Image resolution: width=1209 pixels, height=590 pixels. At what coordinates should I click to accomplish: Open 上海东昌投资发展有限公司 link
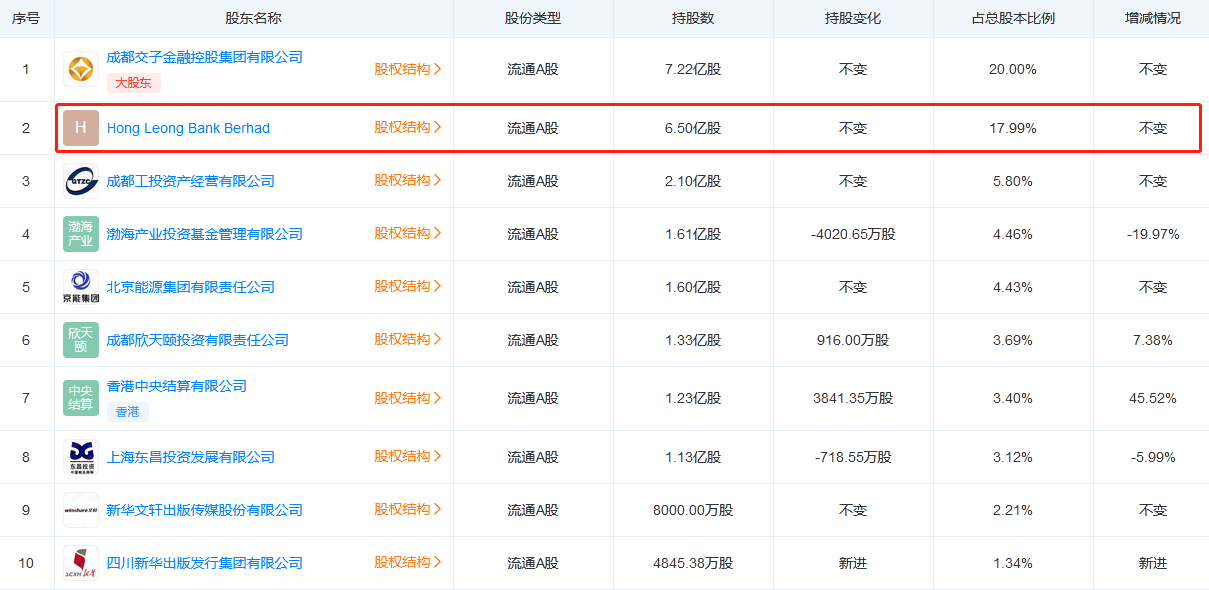[x=191, y=457]
